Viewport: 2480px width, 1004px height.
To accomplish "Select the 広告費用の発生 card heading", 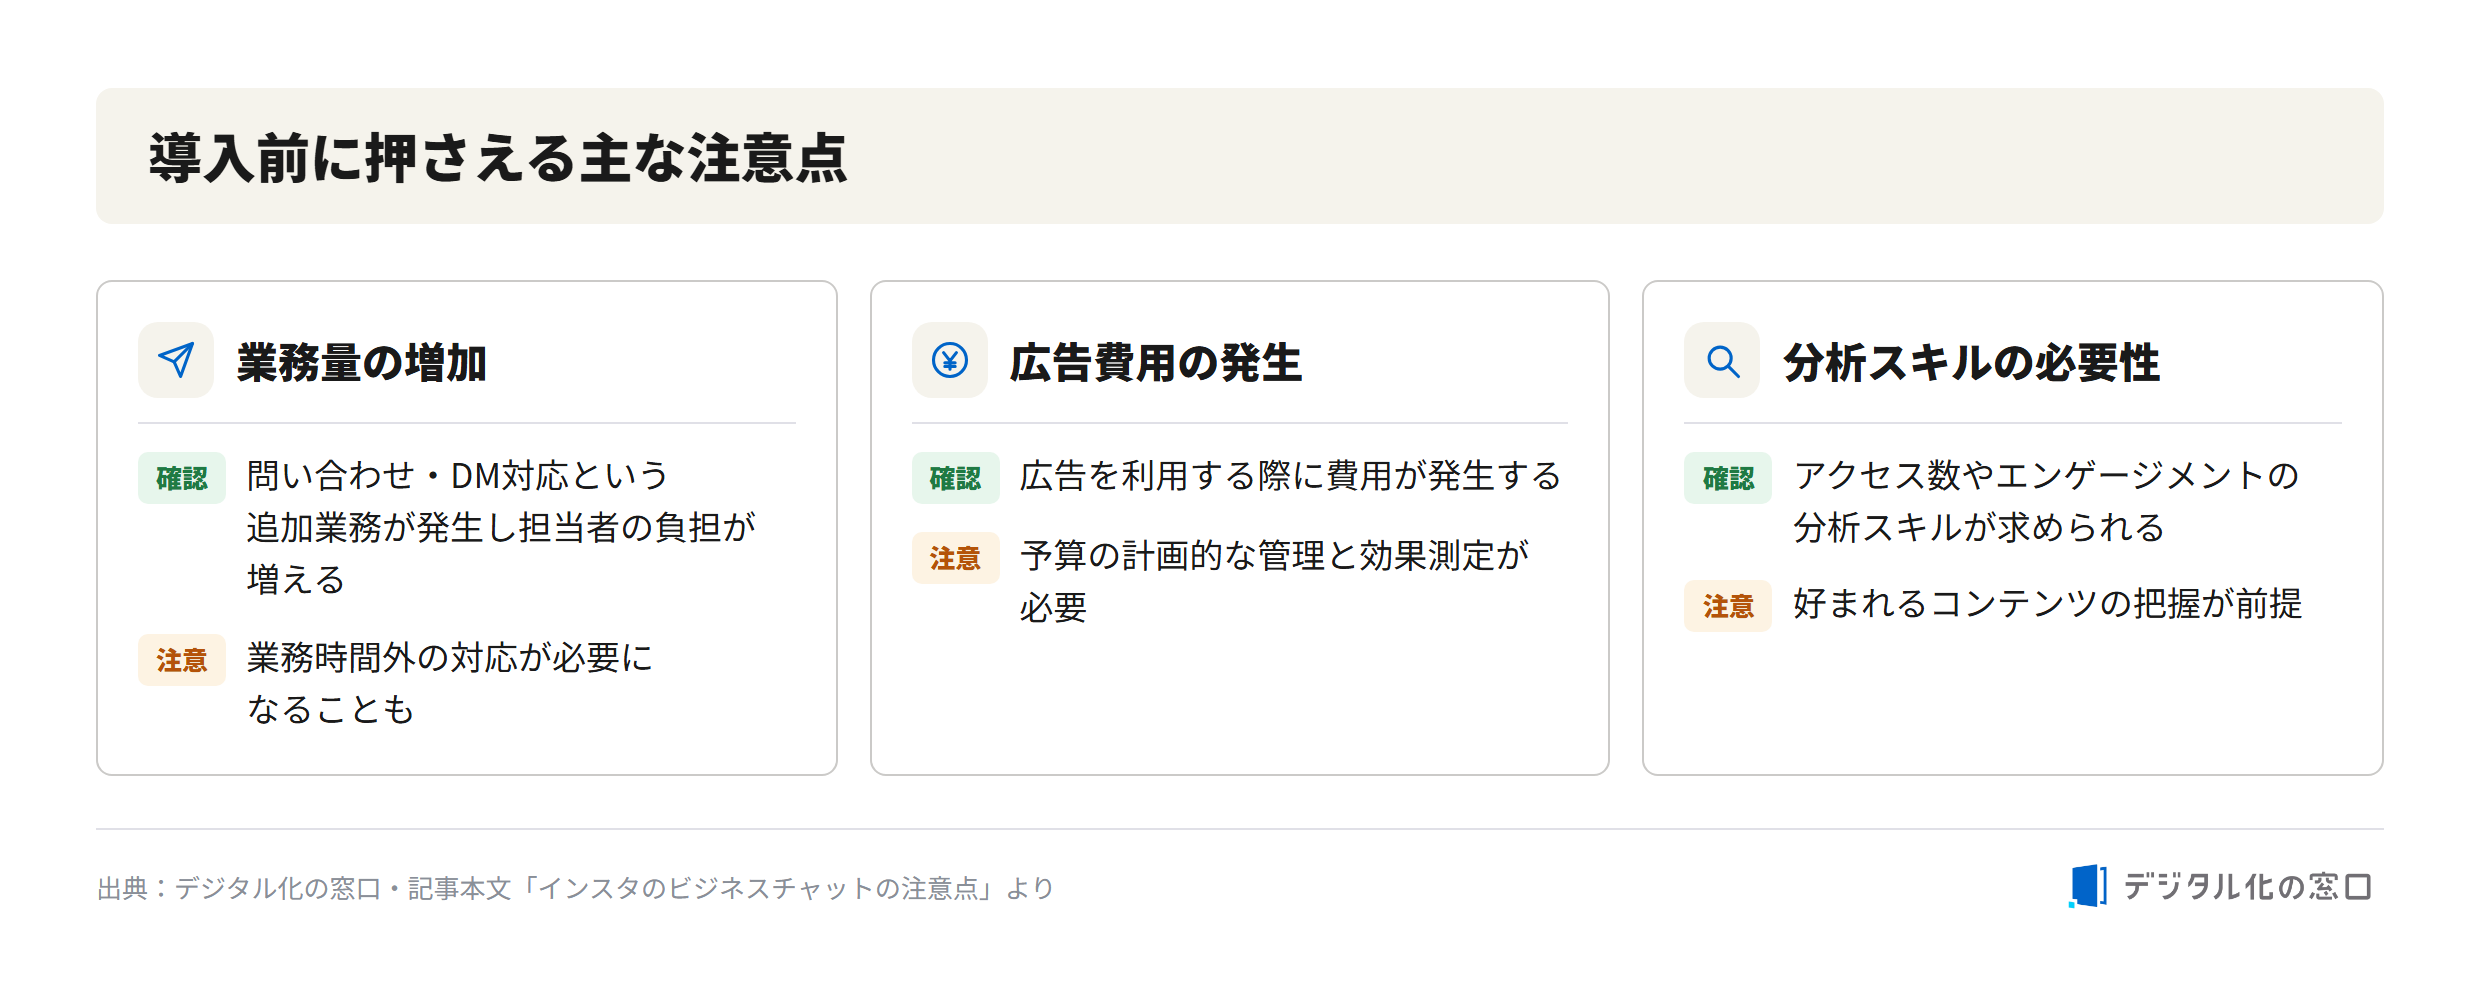I will (1155, 362).
